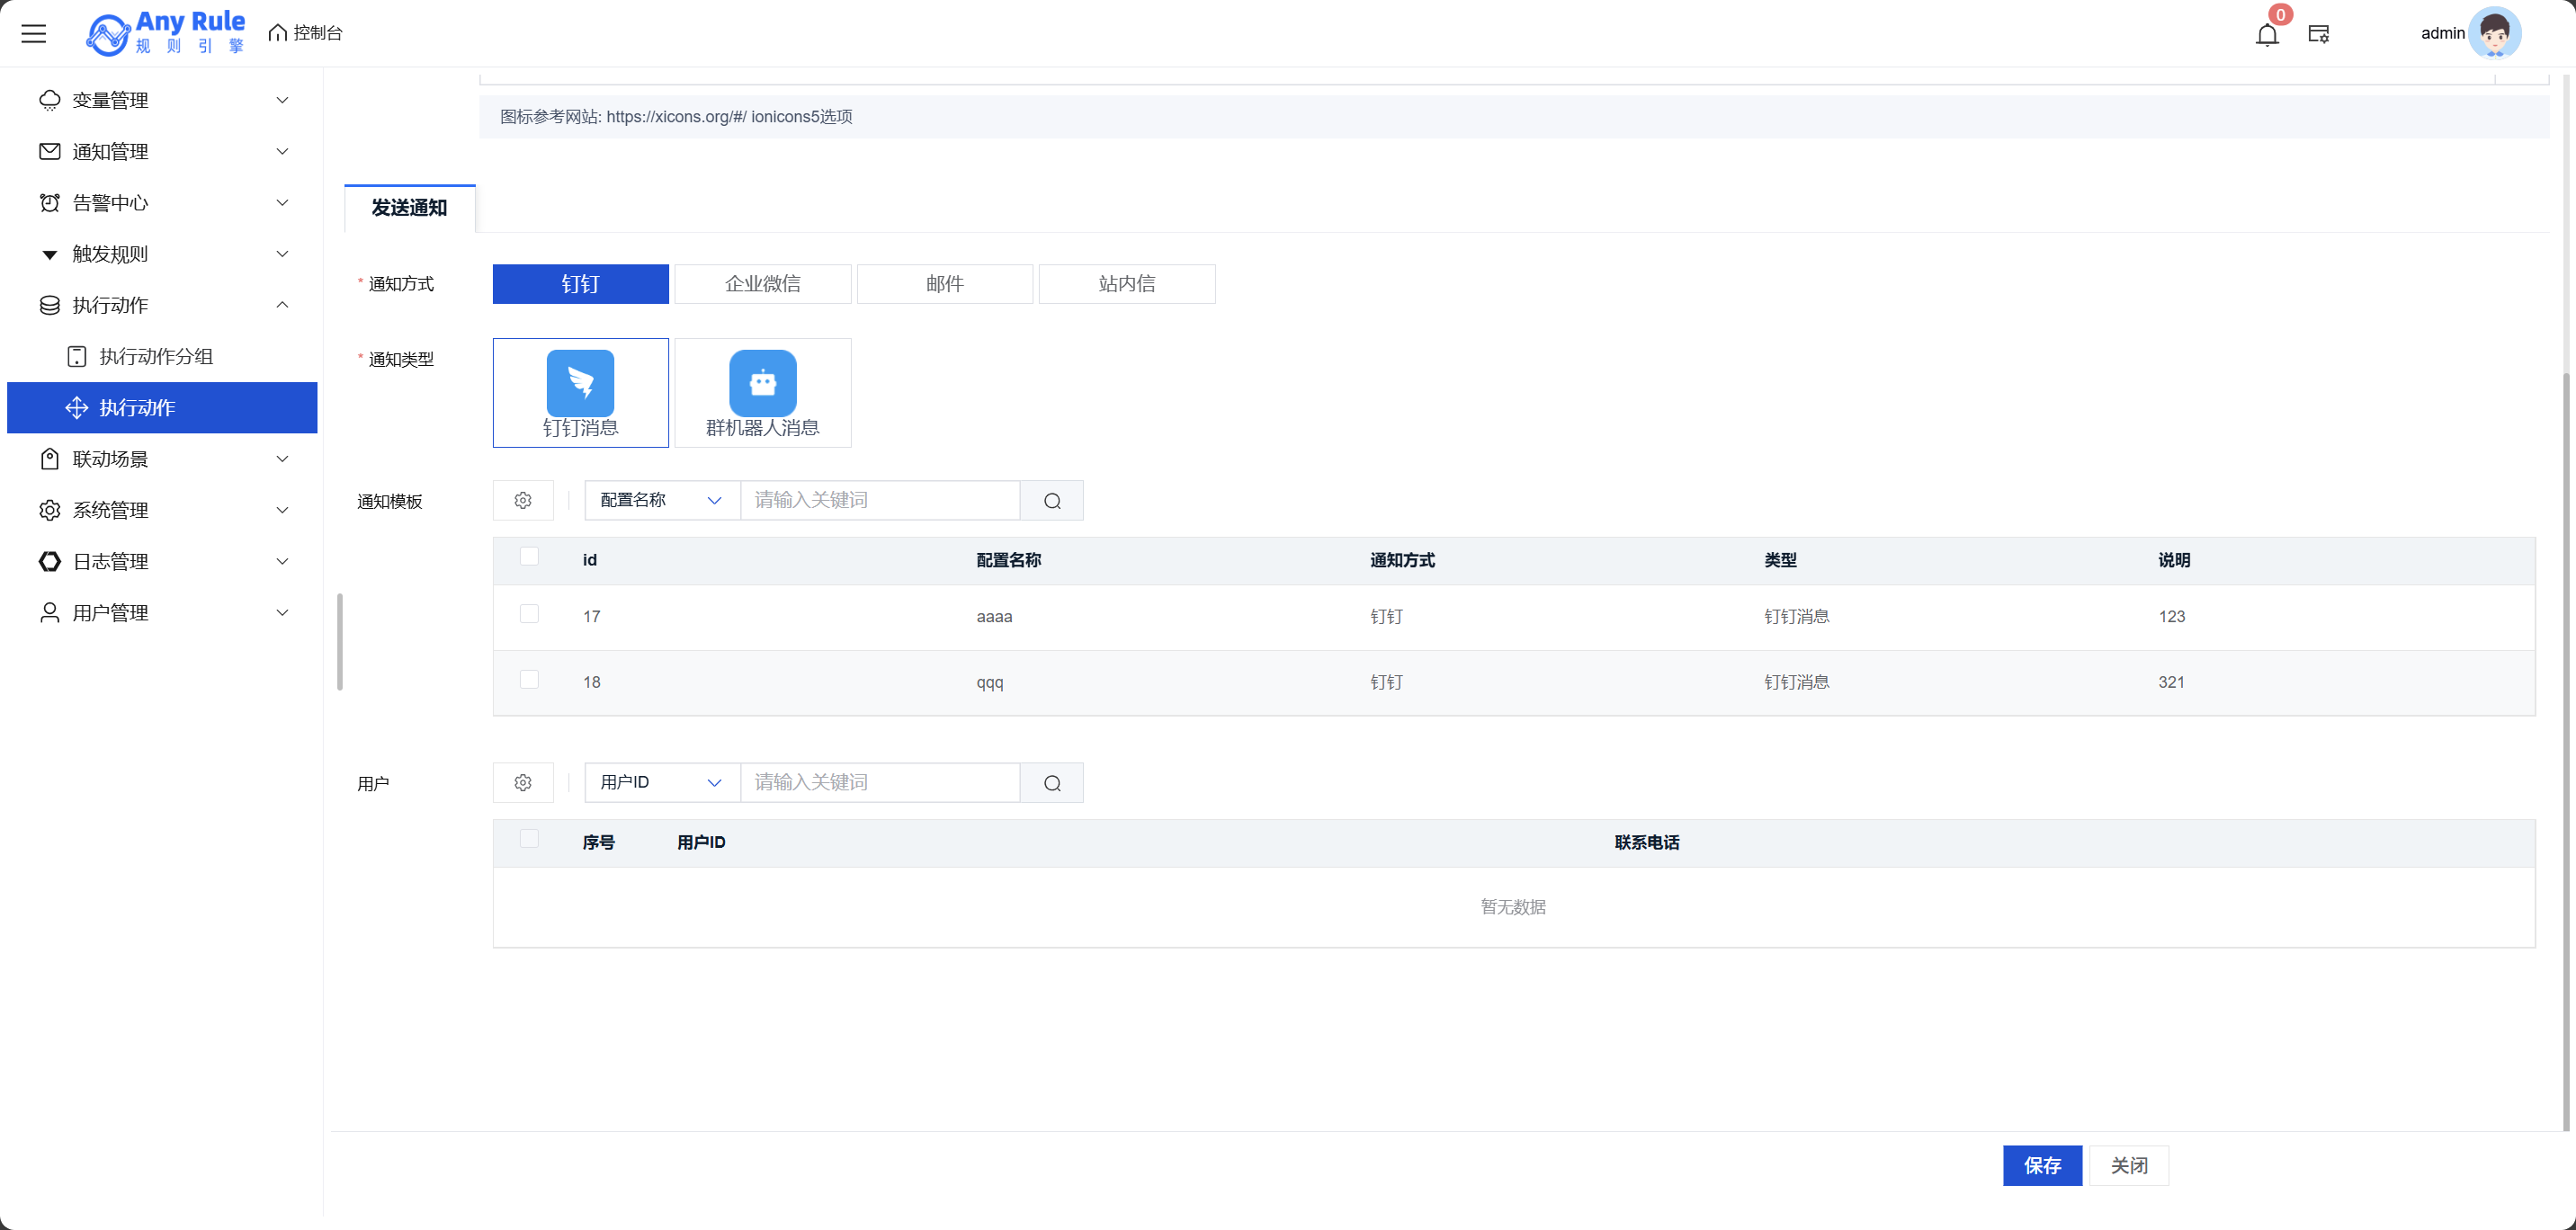Select the 群机器人消息 robot icon

click(x=762, y=383)
